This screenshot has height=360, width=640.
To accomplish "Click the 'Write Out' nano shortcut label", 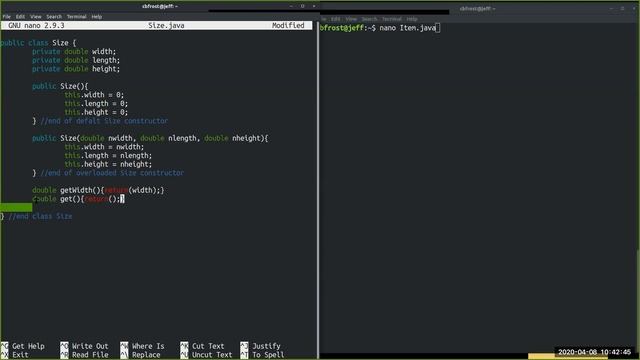I will [x=90, y=346].
